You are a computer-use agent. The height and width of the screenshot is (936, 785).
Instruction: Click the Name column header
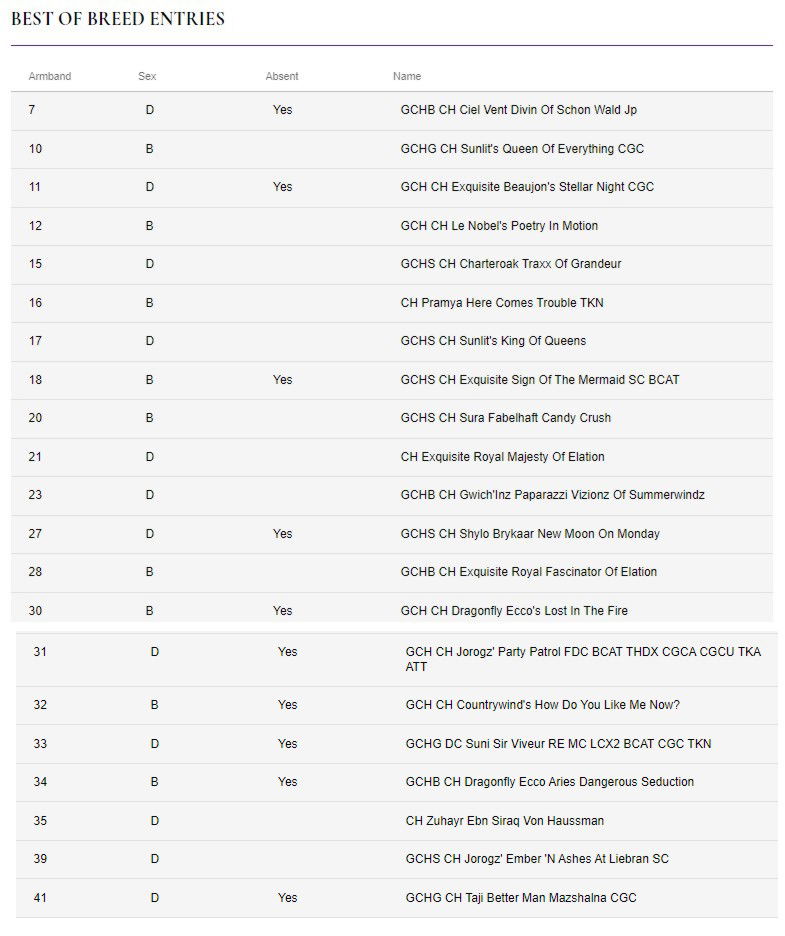point(407,76)
